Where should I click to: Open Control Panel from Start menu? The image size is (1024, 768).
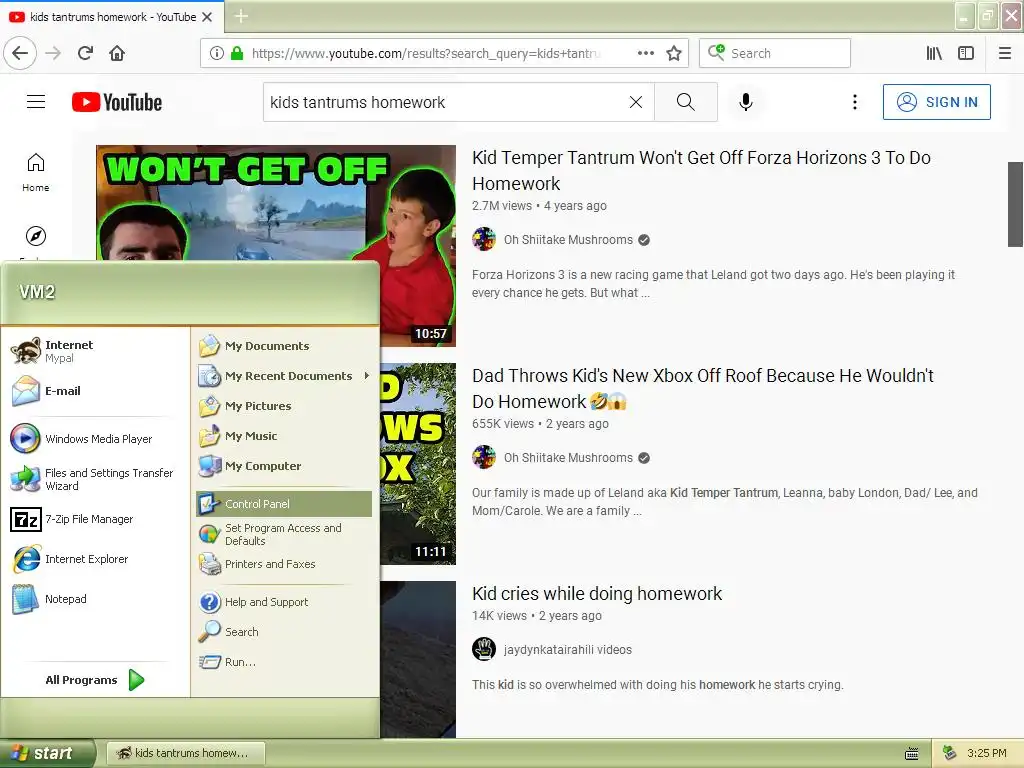tap(284, 504)
